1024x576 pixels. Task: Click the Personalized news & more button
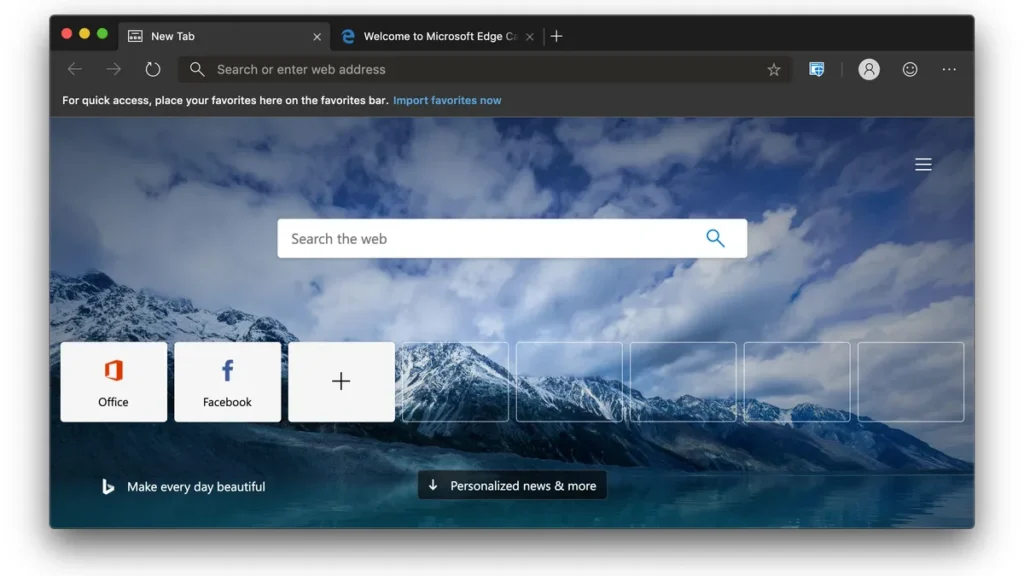point(512,485)
